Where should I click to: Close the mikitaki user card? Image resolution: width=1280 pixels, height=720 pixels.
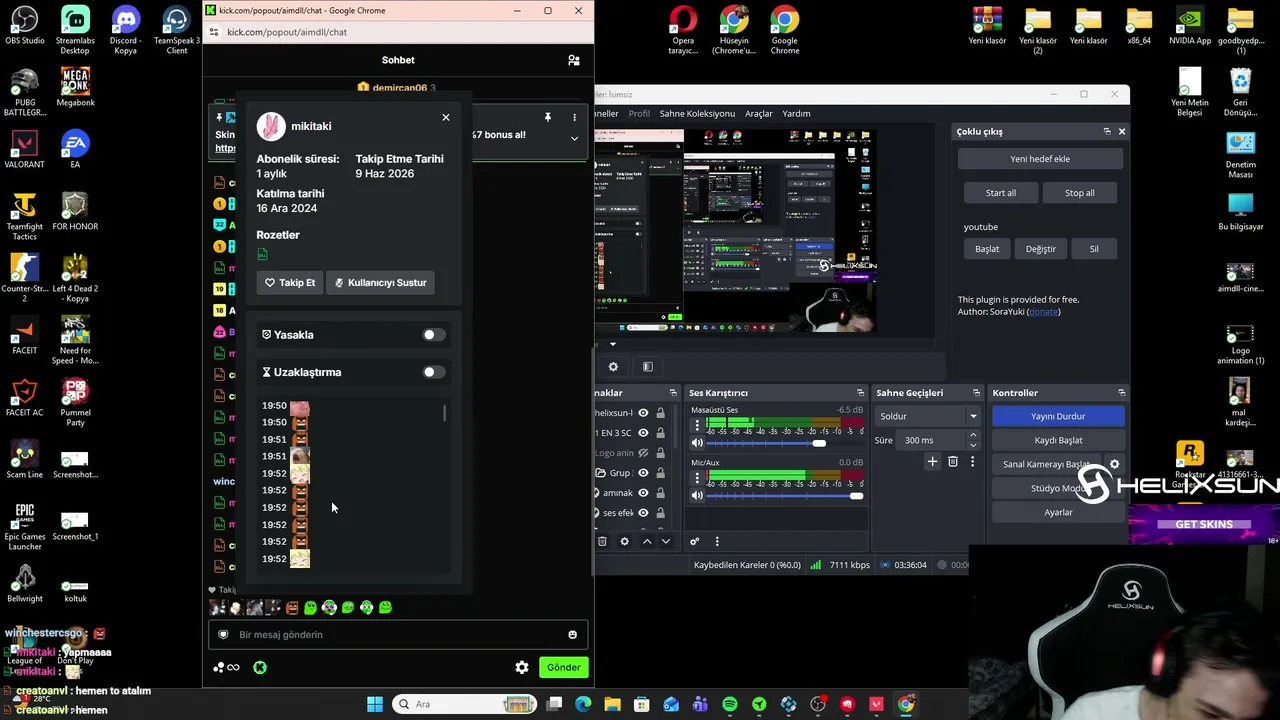coord(446,118)
